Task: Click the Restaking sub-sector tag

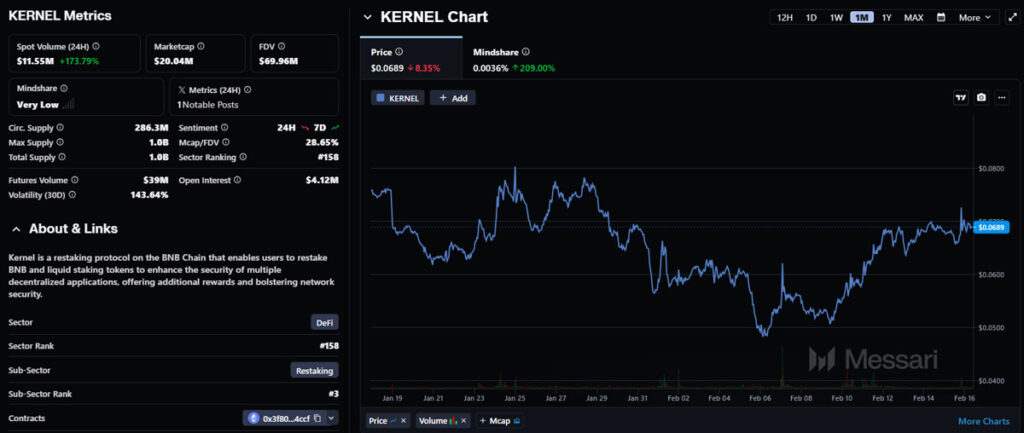Action: (314, 370)
